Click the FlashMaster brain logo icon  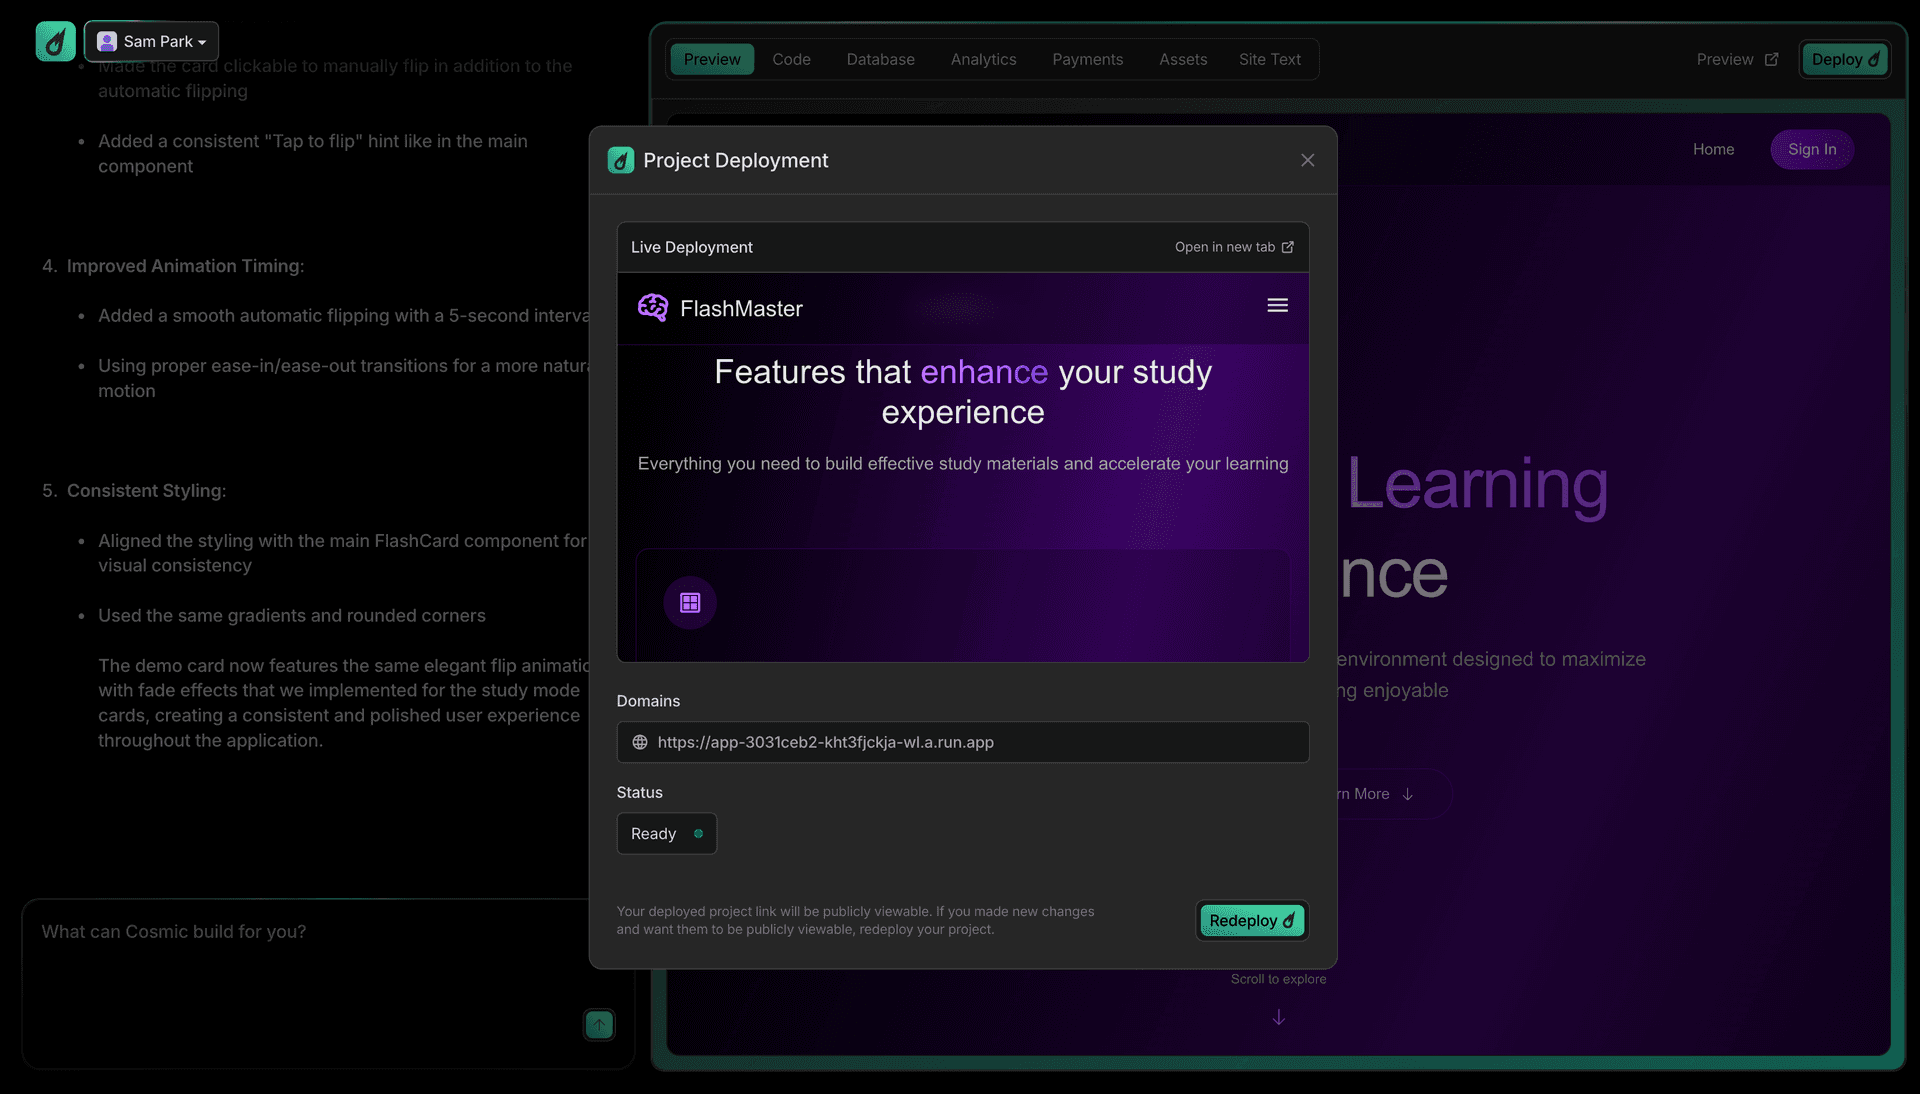653,308
